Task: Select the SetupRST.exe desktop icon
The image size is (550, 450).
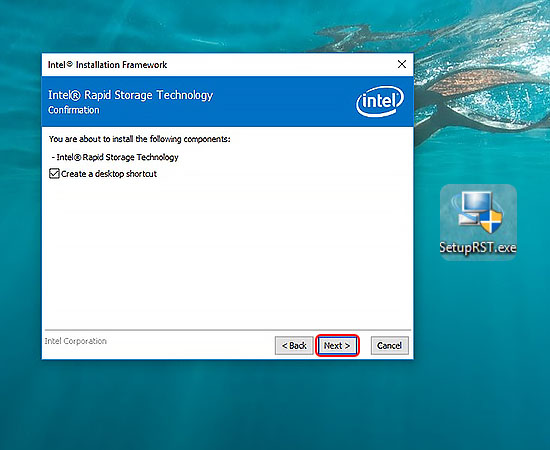Action: 478,222
